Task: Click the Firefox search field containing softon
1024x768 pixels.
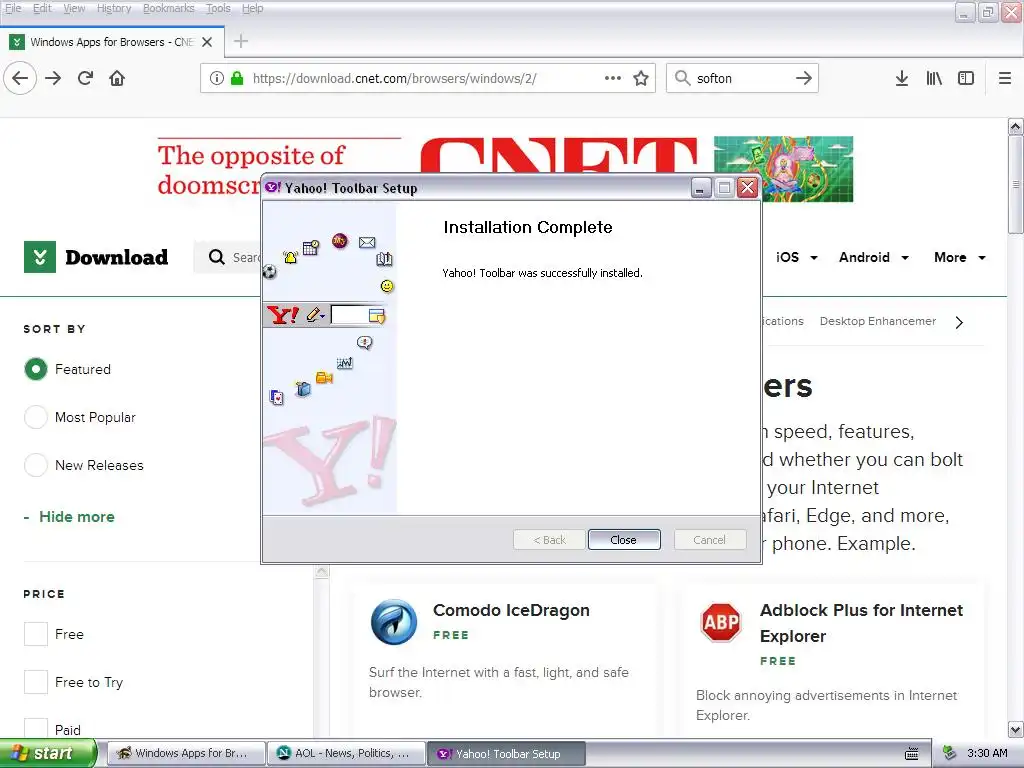Action: tap(742, 78)
